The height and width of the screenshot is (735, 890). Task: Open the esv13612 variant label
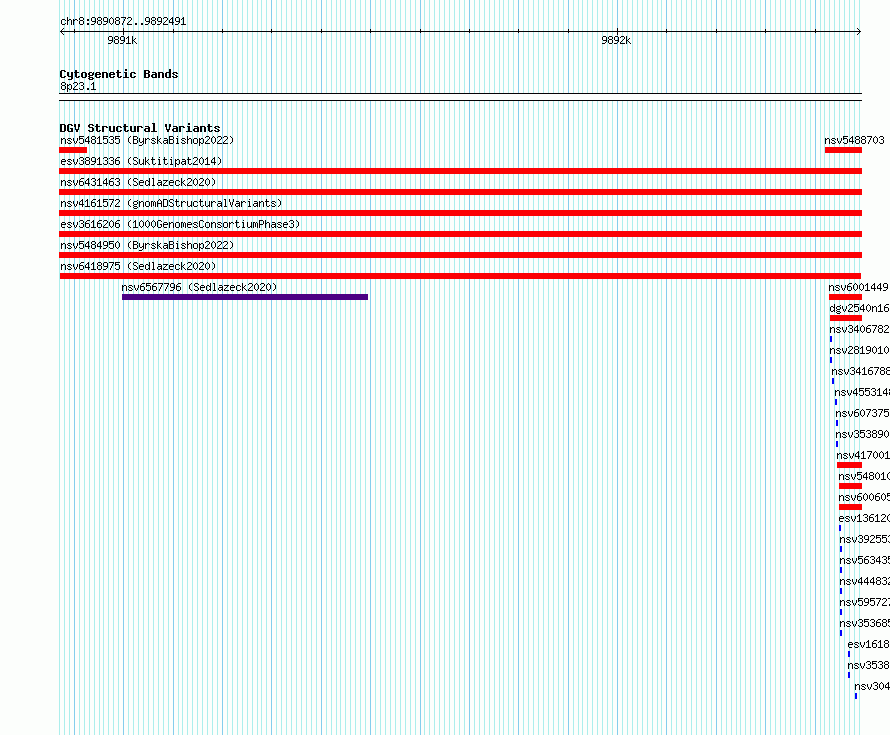pos(864,518)
